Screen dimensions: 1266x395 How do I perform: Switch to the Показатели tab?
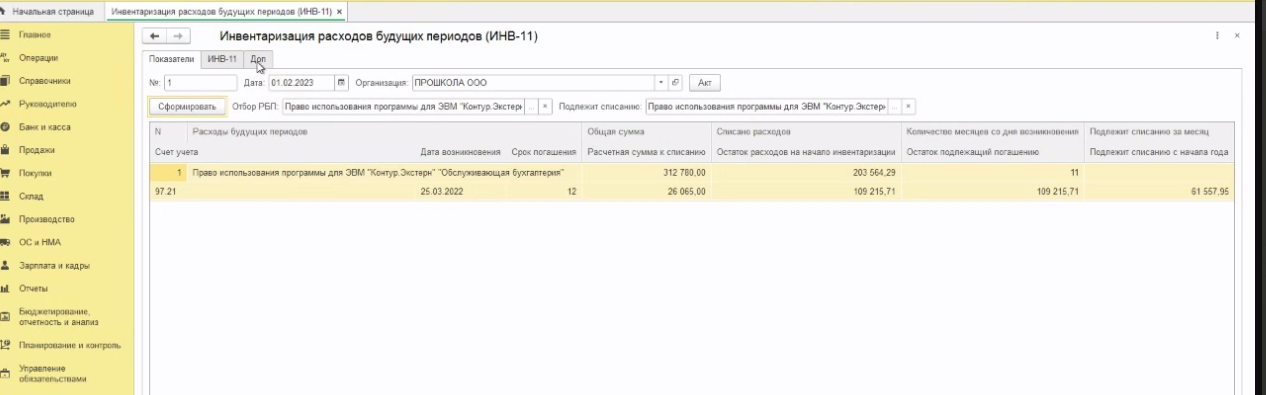pos(171,59)
